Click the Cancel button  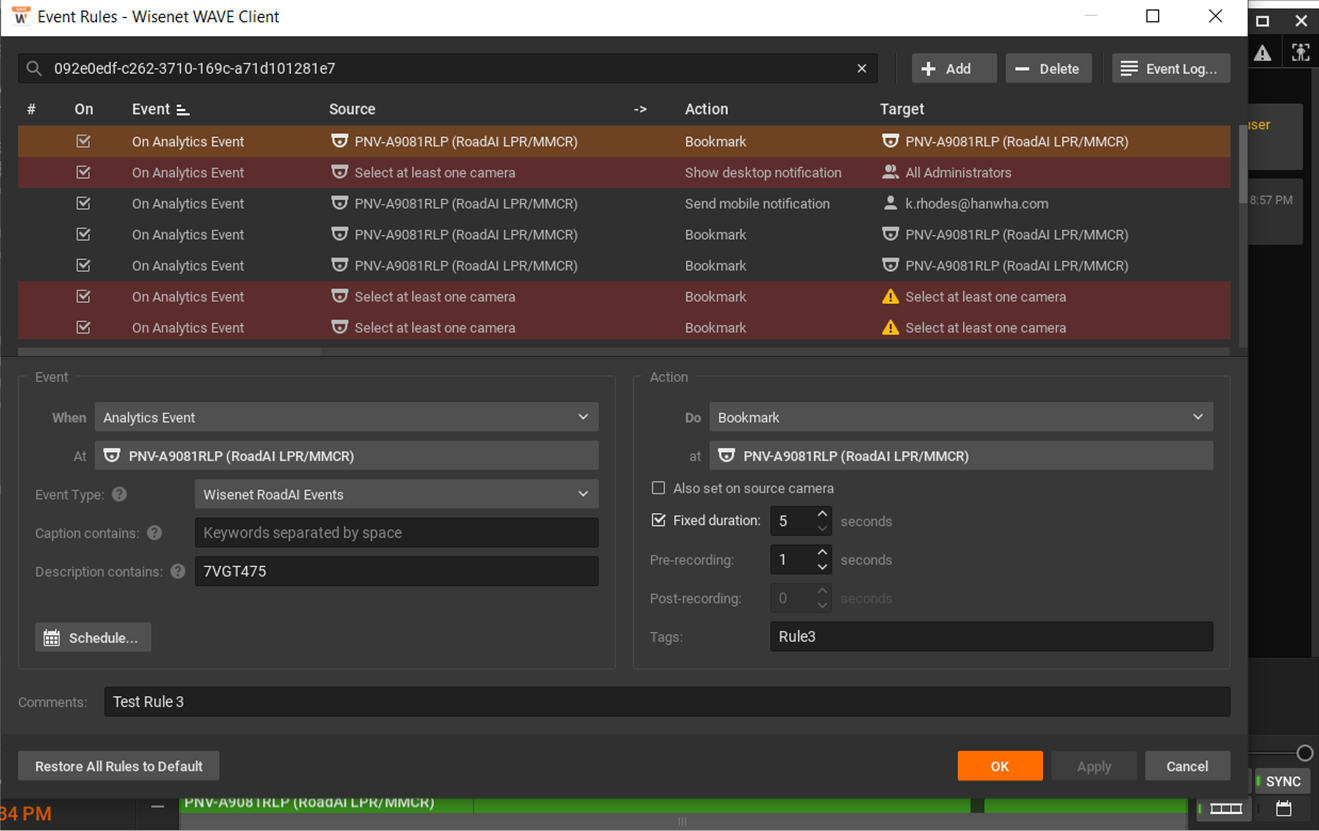pyautogui.click(x=1187, y=766)
